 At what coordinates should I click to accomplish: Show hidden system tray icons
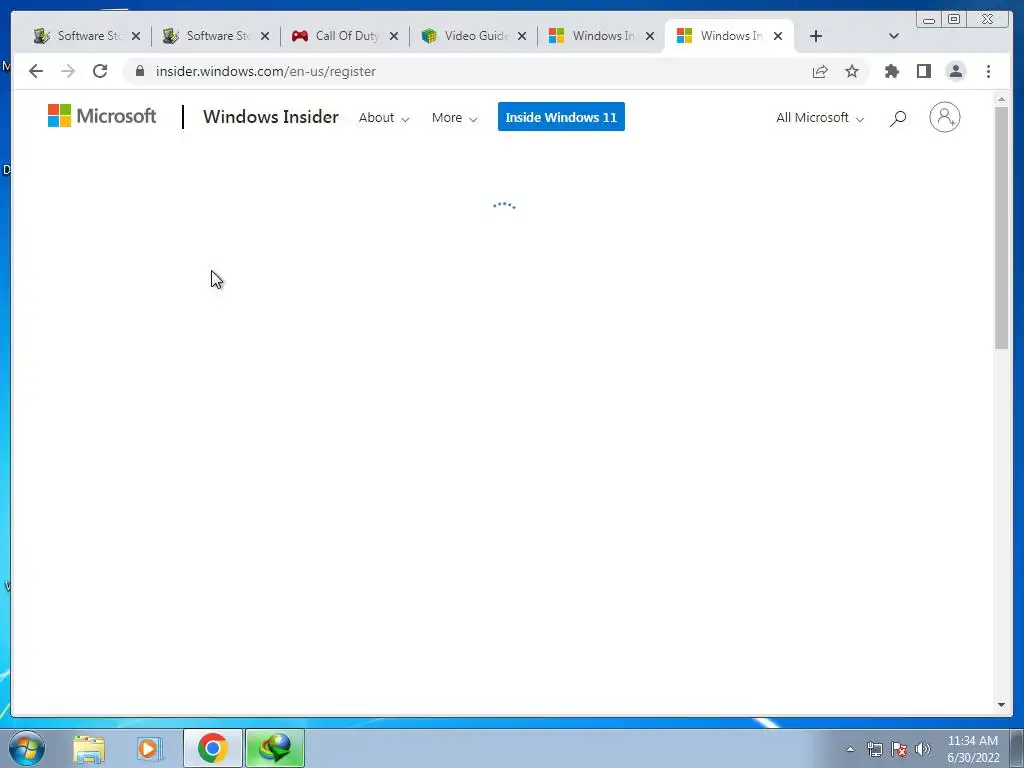(x=850, y=749)
